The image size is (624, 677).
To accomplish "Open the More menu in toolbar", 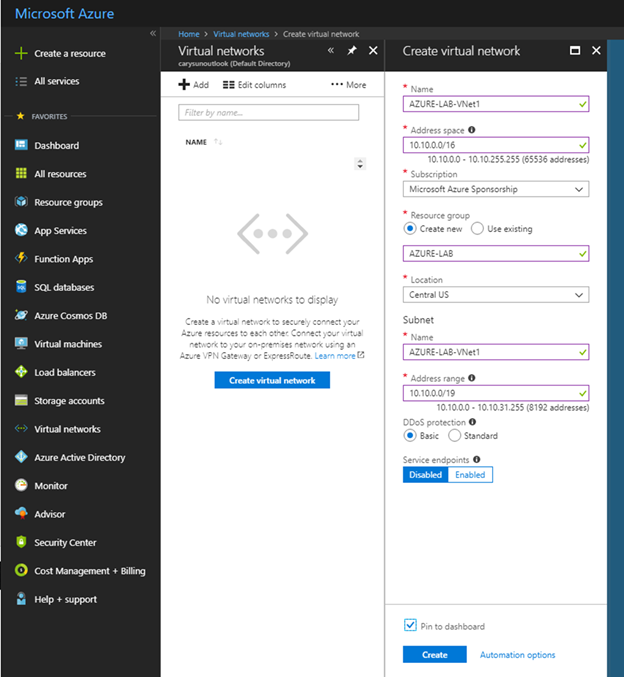I will point(348,85).
